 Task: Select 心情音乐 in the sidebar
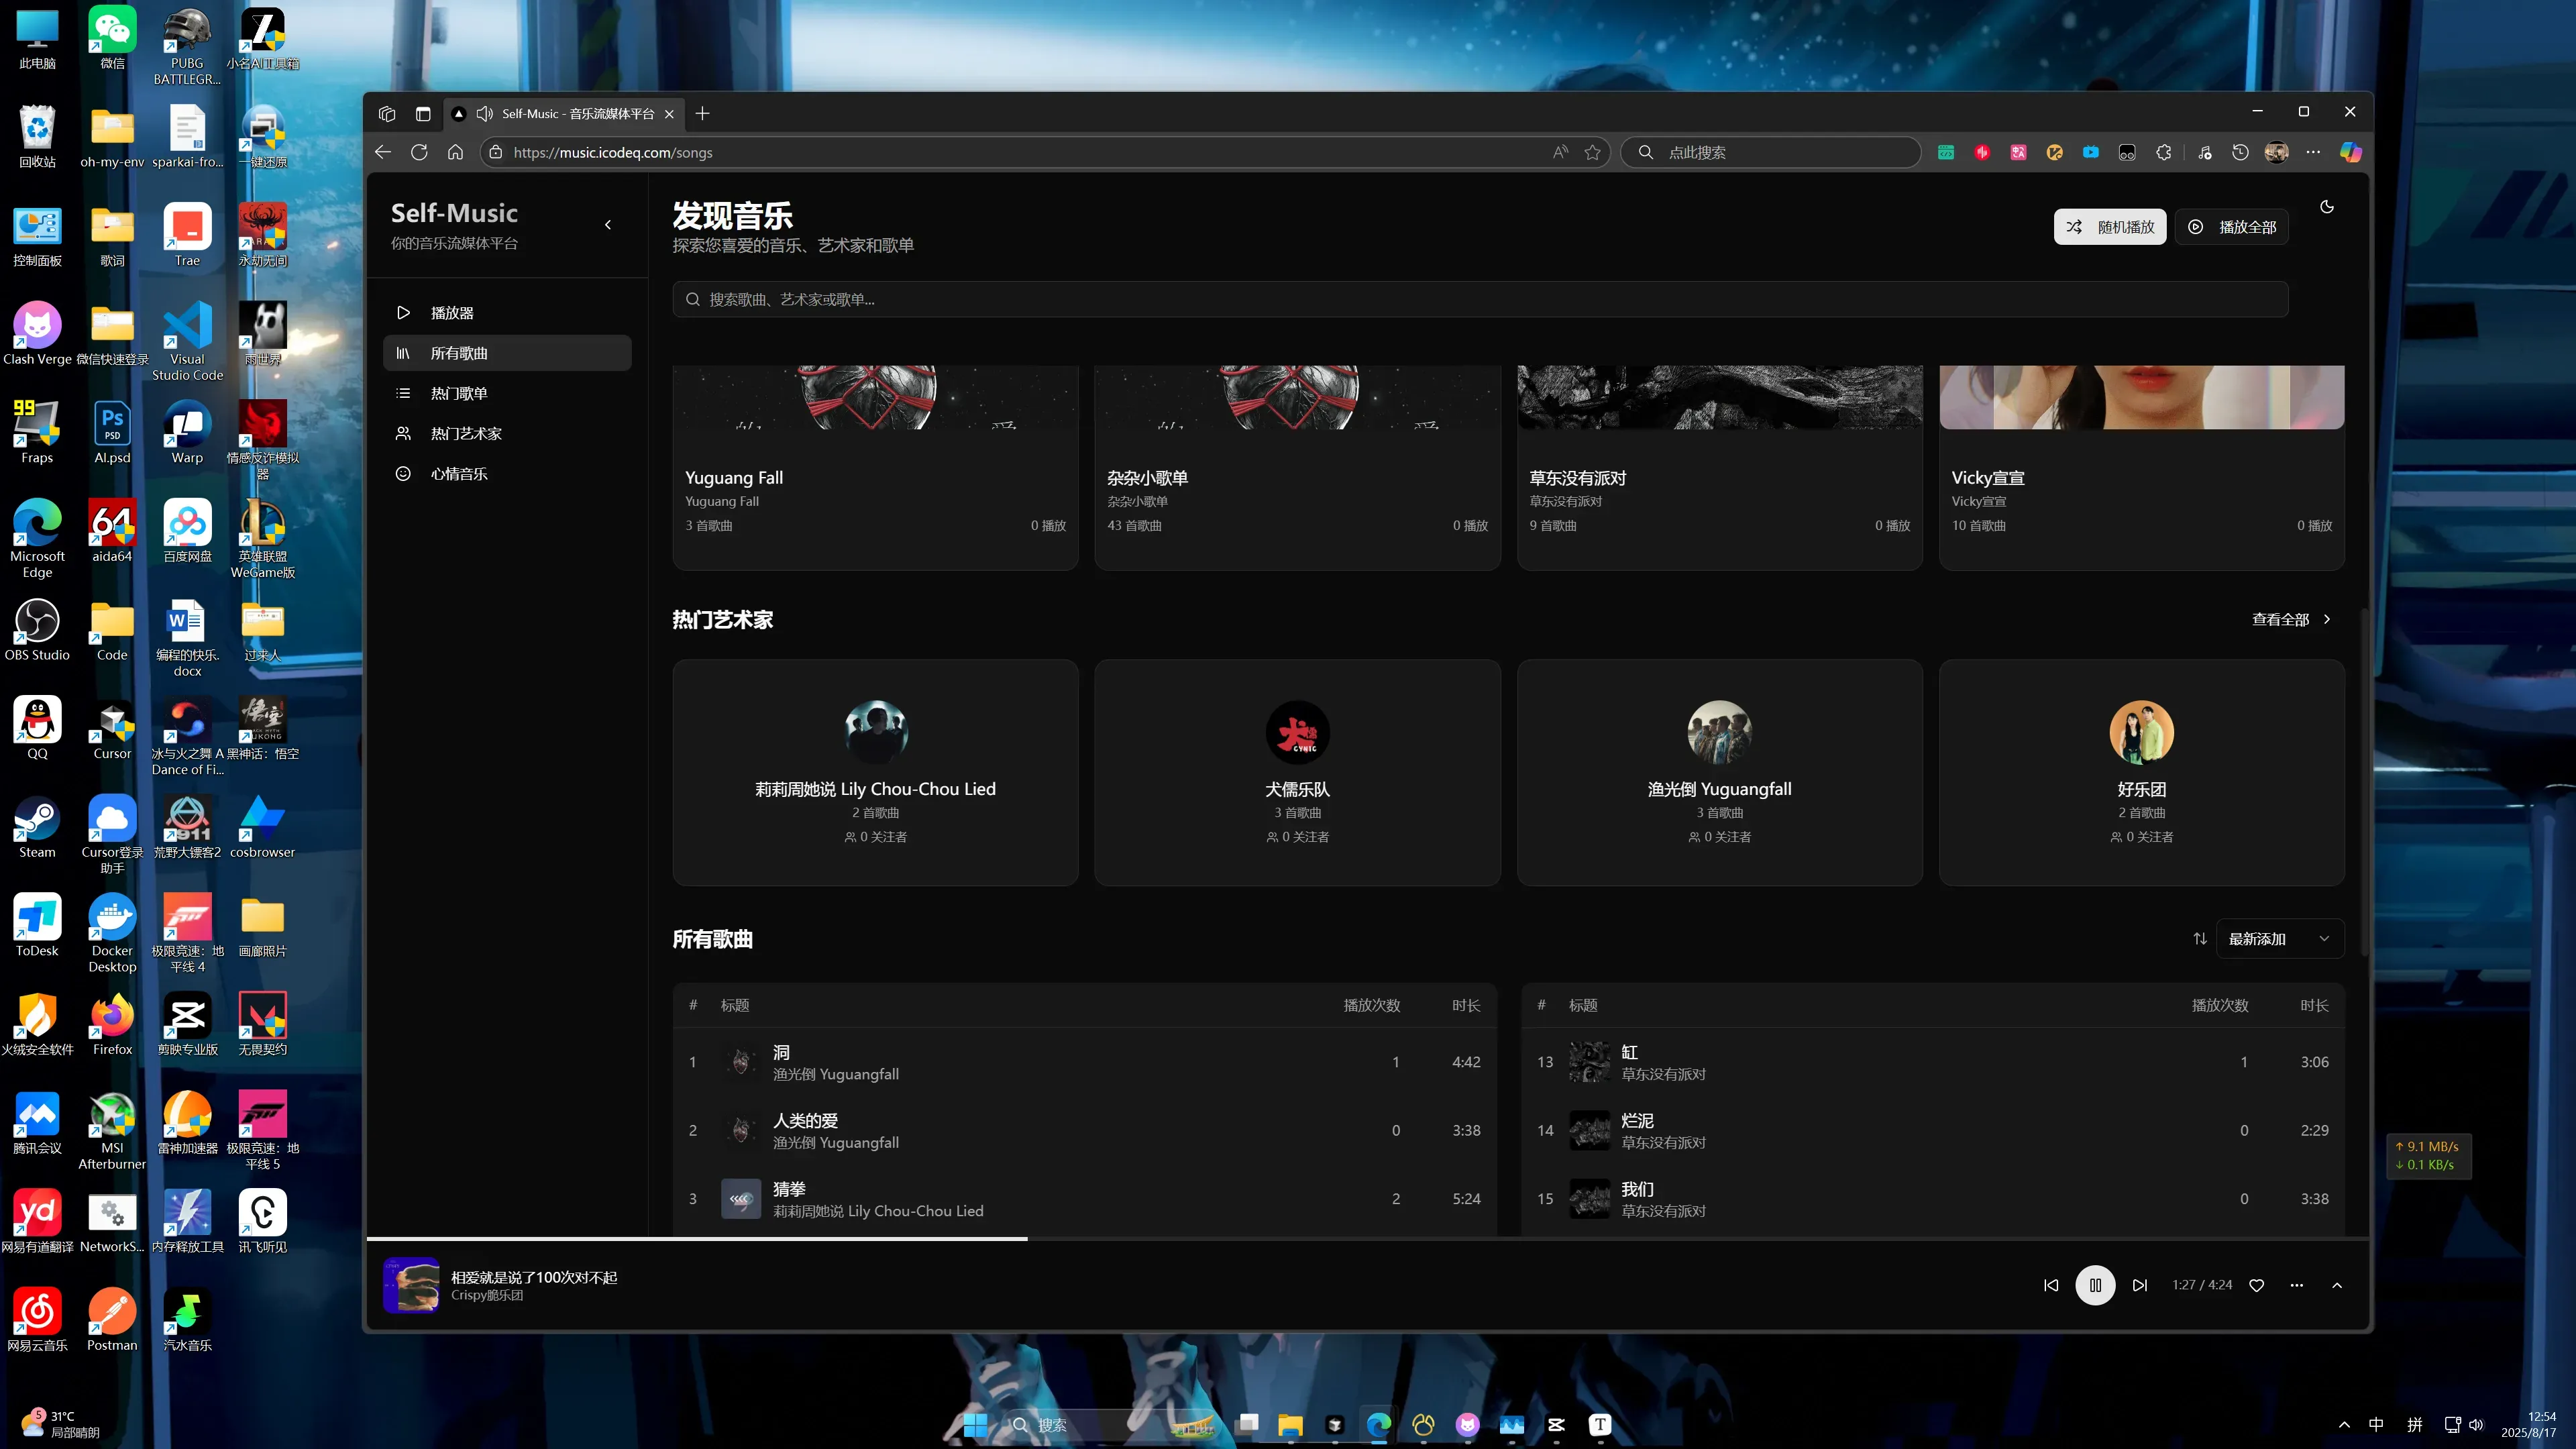(459, 474)
